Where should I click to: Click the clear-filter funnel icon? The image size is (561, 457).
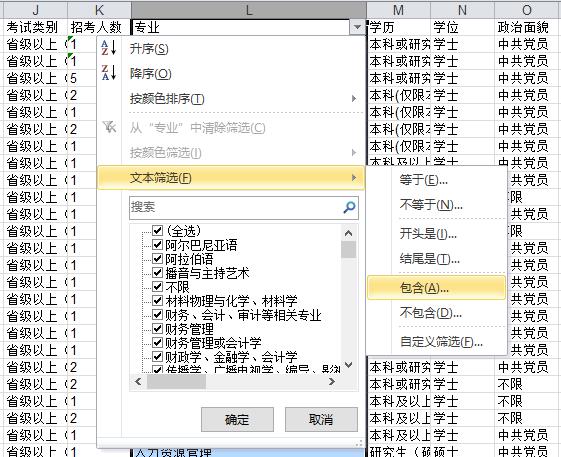[x=109, y=127]
